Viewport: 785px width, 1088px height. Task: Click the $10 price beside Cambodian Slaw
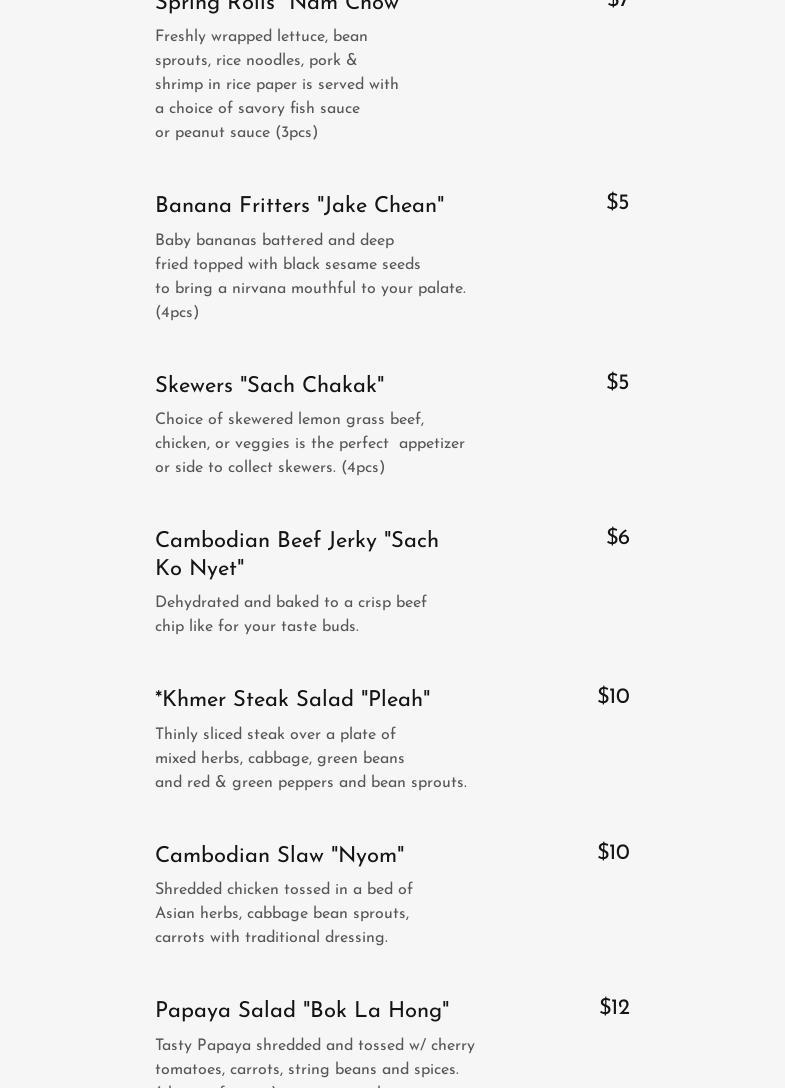pyautogui.click(x=613, y=853)
